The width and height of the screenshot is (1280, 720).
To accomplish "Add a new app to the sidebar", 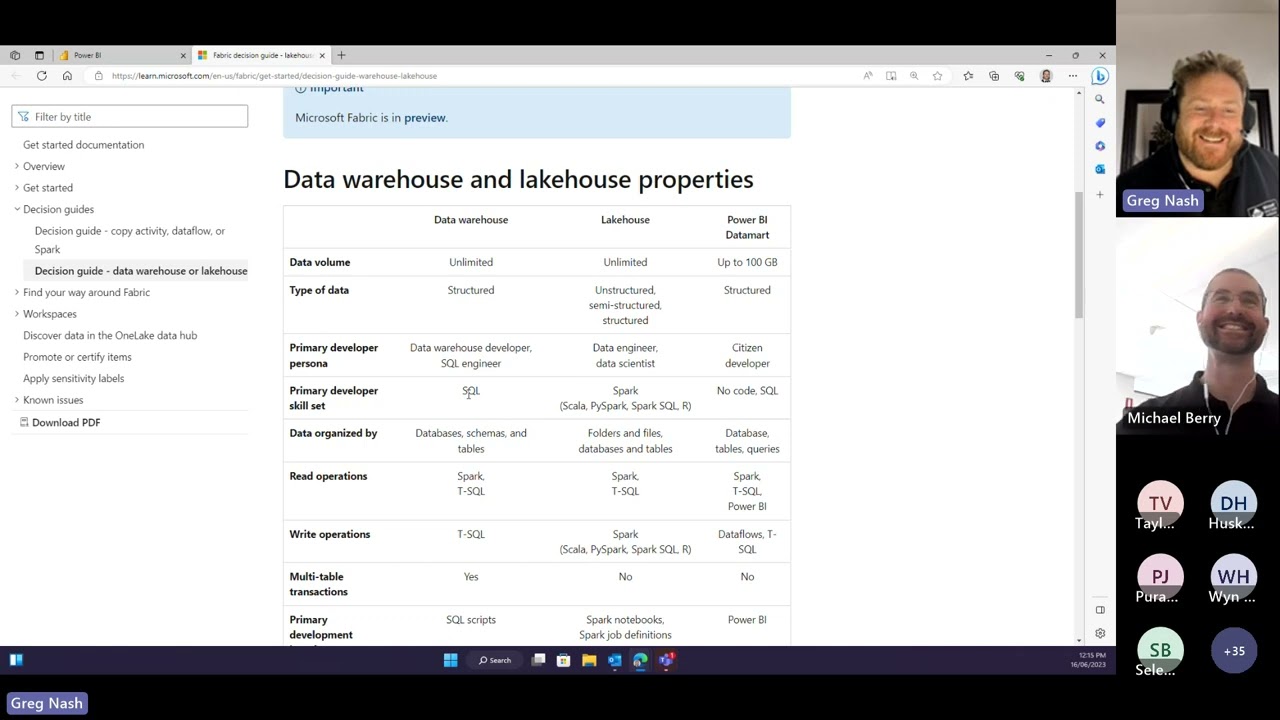I will (1100, 195).
